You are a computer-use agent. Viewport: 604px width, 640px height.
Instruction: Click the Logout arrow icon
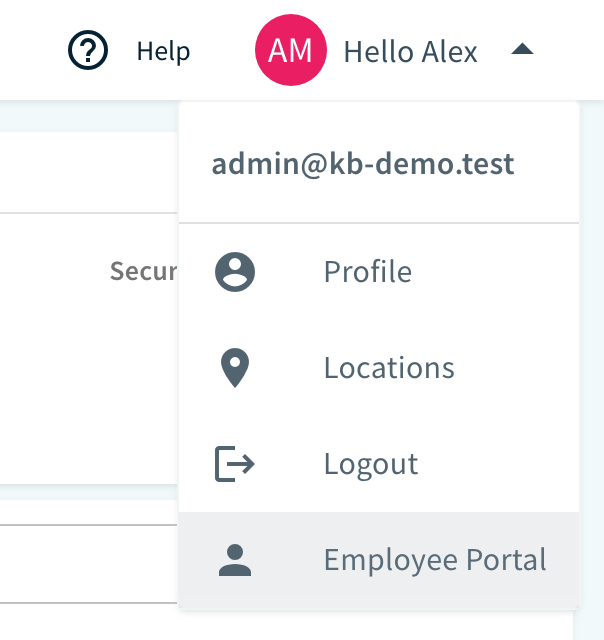point(235,464)
